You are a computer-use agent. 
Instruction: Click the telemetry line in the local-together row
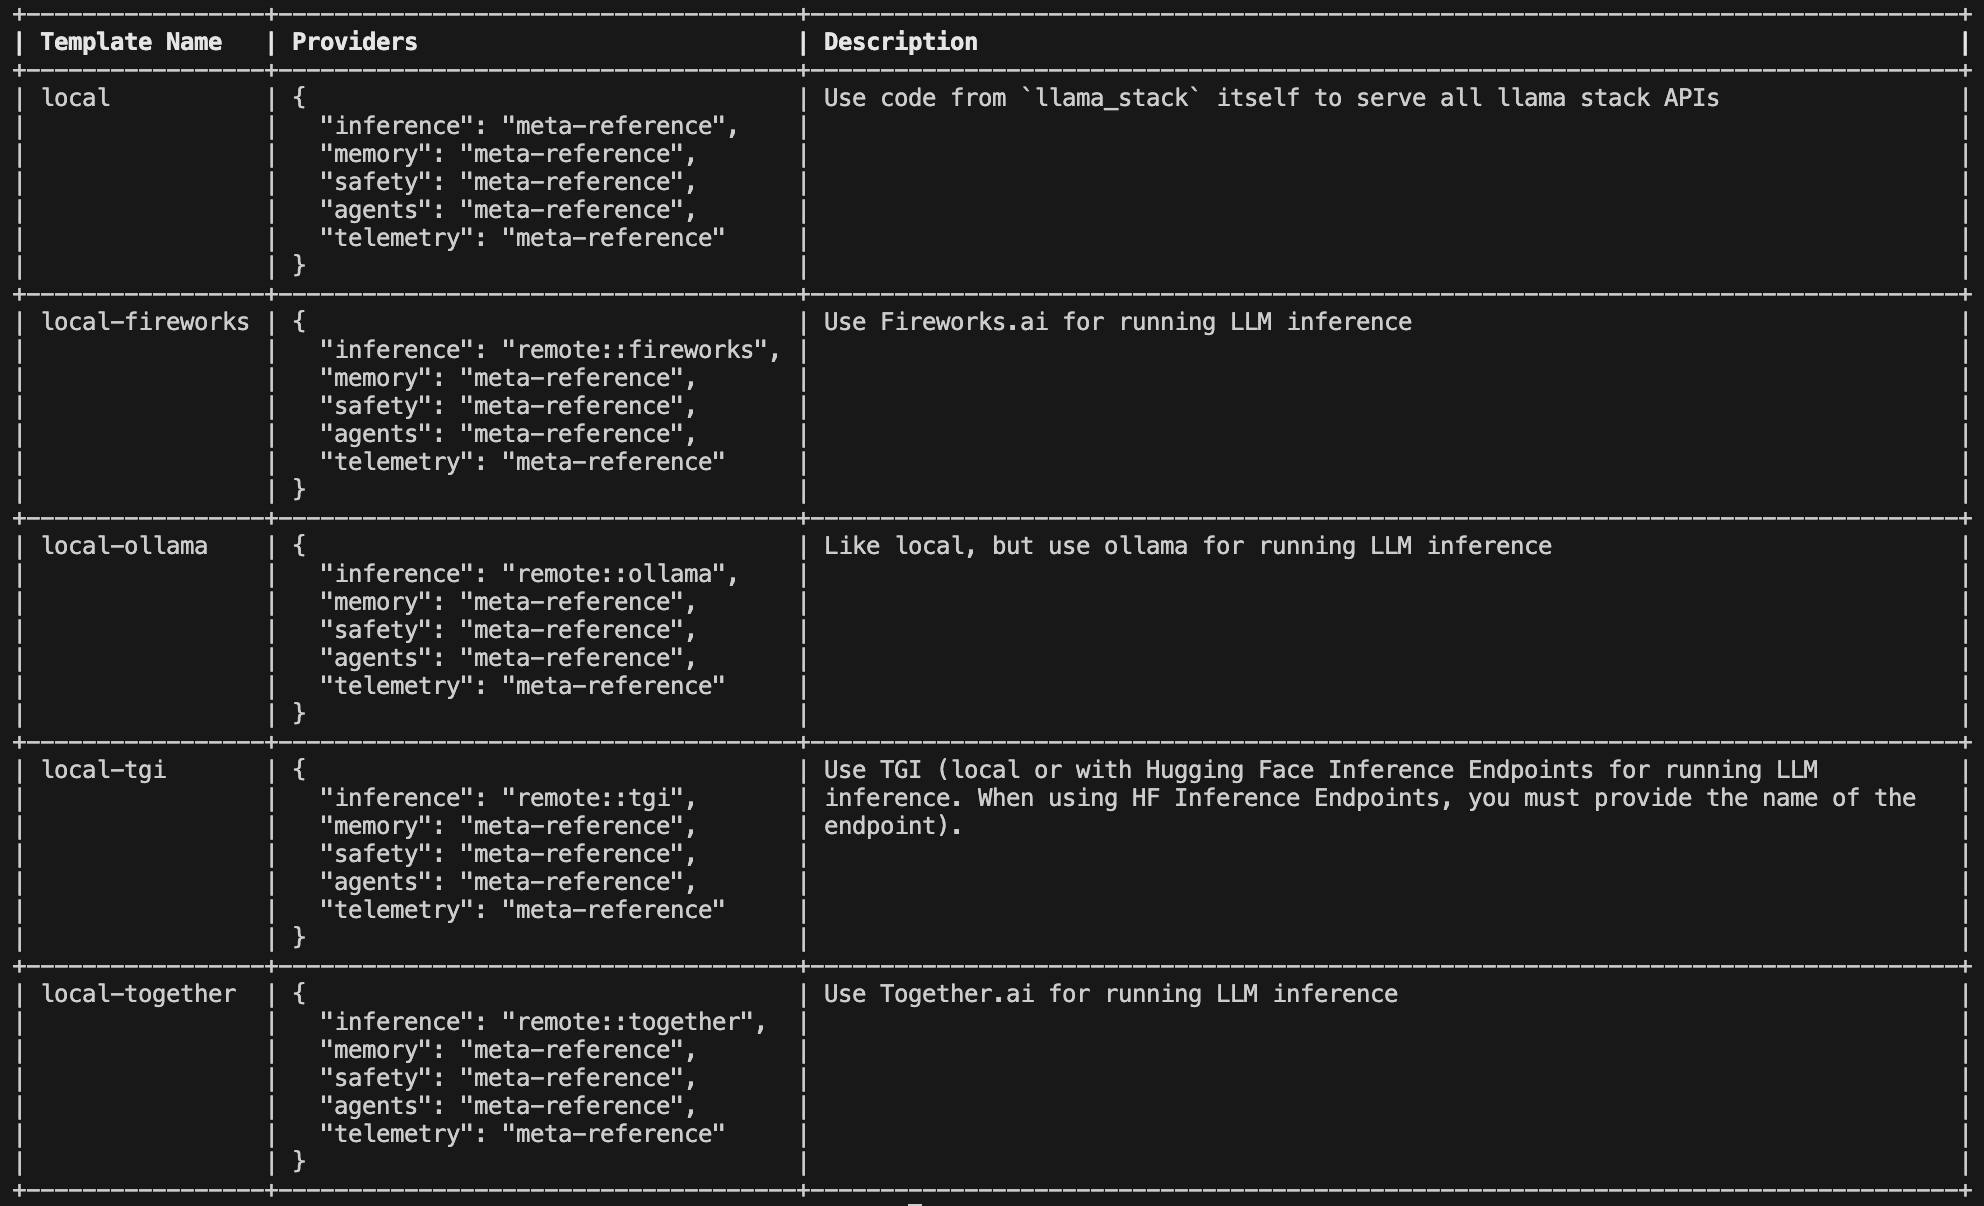pyautogui.click(x=522, y=1134)
